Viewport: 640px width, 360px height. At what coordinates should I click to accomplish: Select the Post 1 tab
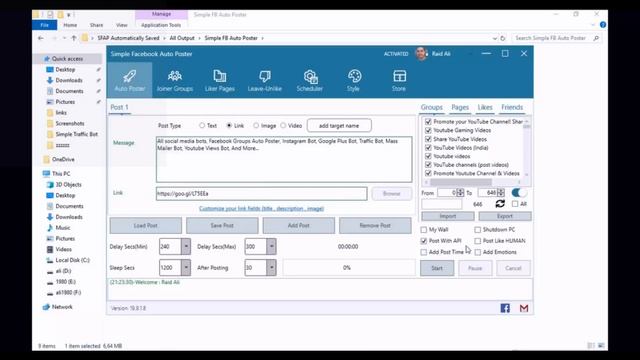point(119,107)
